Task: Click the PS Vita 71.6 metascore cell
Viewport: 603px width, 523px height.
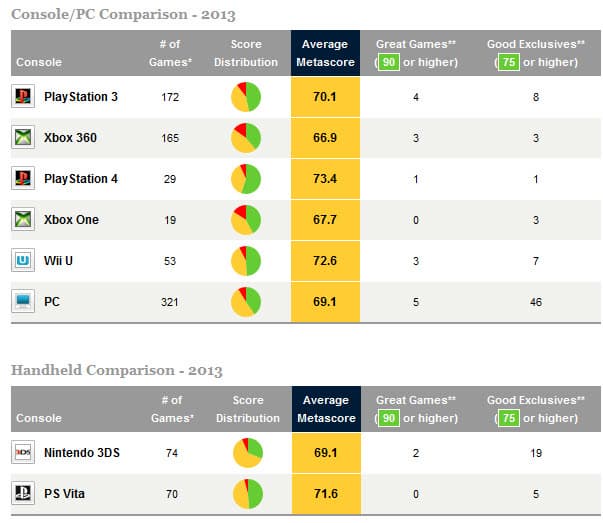Action: 324,494
